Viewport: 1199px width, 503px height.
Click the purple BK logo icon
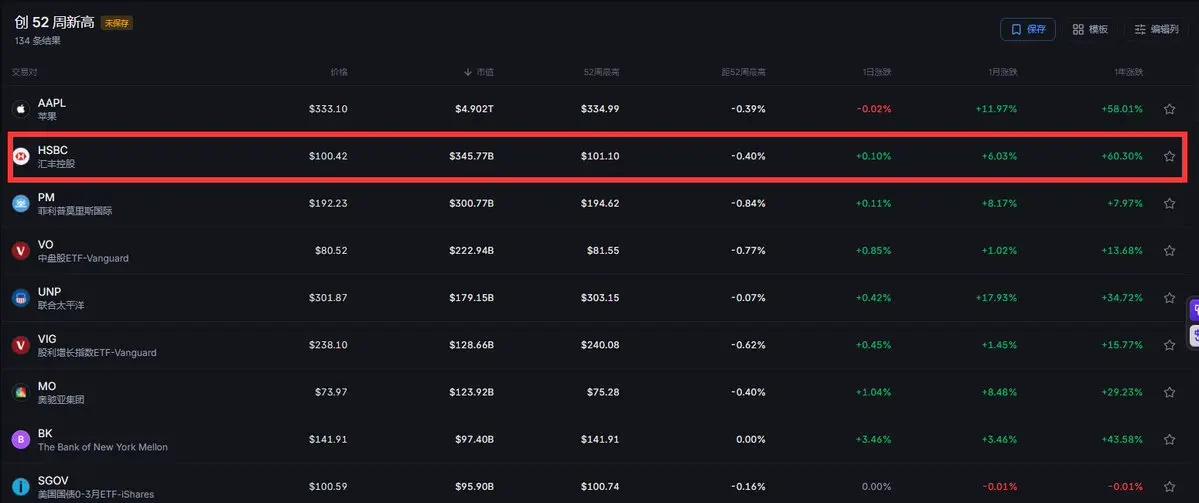tap(21, 440)
